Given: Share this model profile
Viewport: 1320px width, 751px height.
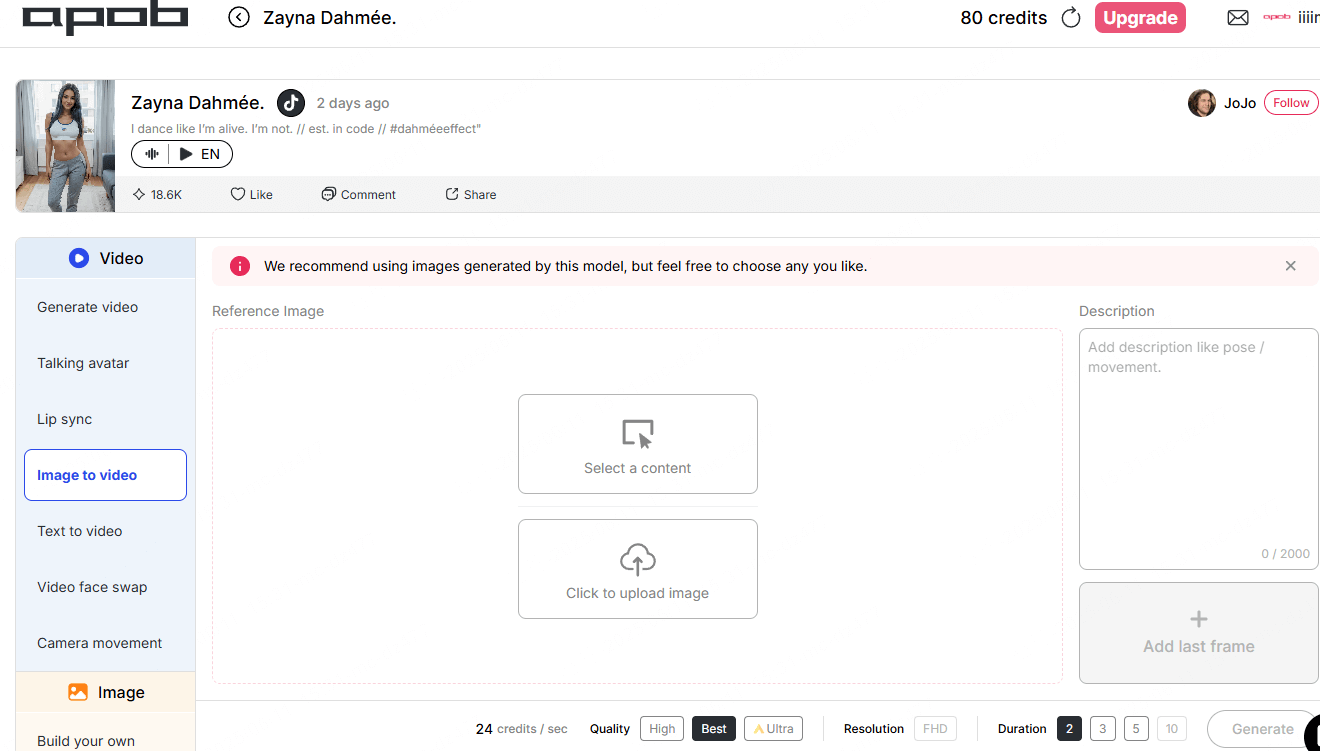Looking at the screenshot, I should (x=471, y=194).
